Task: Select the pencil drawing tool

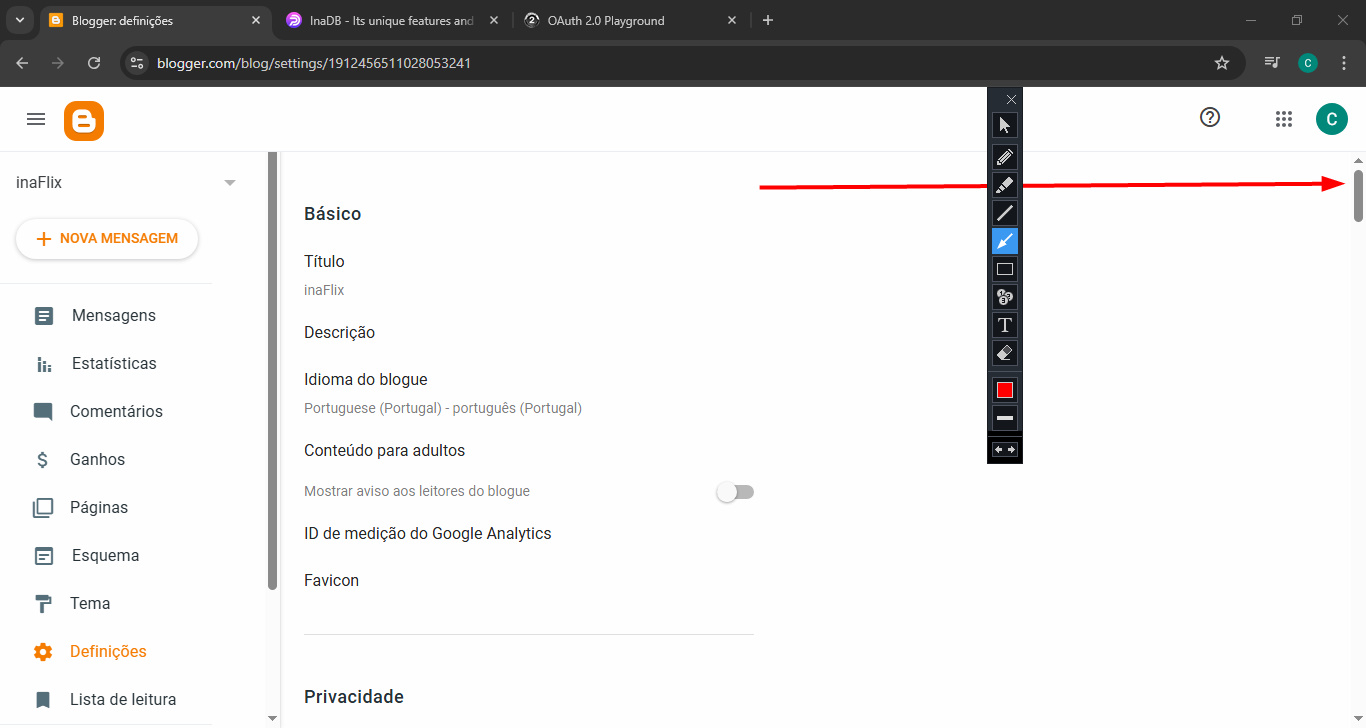Action: [1004, 156]
